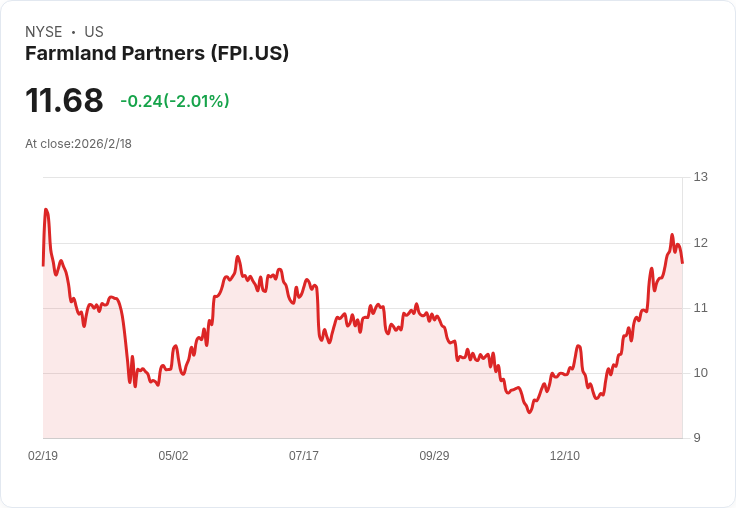Click the 09/29 date axis label
Viewport: 736px width, 508px height.
[x=434, y=455]
